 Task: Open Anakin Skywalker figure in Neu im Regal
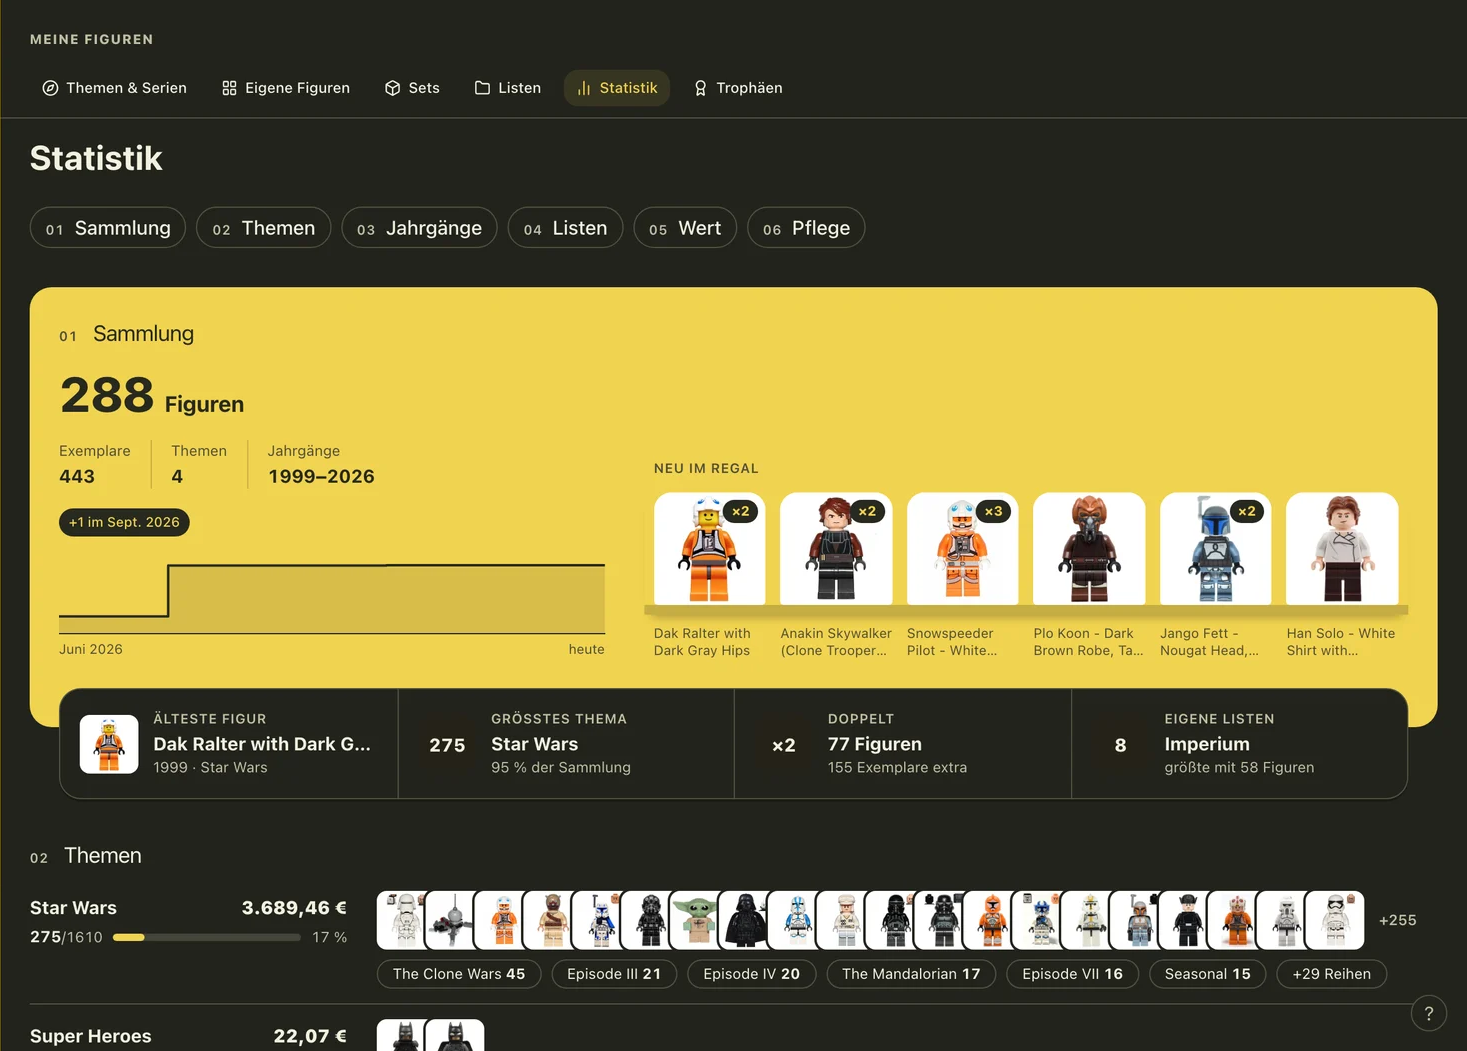[836, 549]
